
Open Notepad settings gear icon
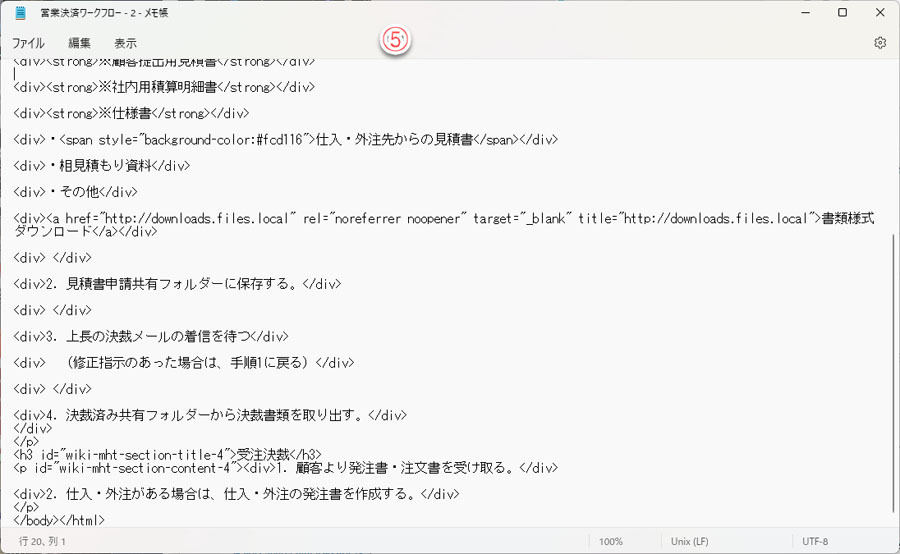tap(880, 43)
